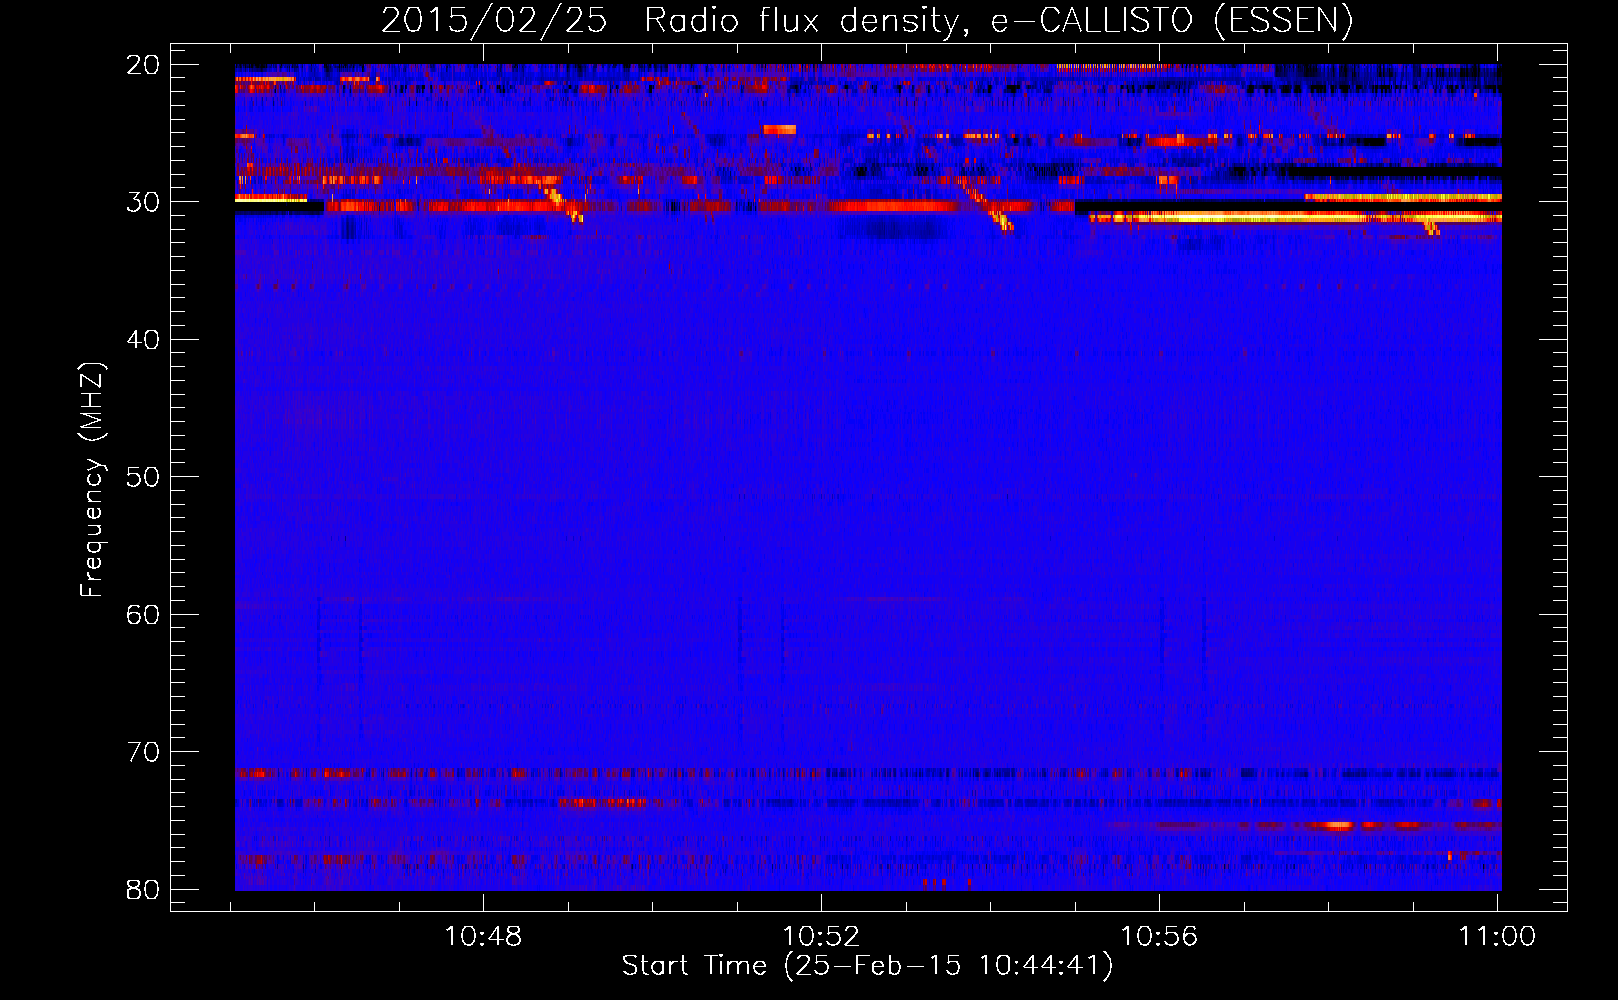This screenshot has height=1000, width=1618.
Task: Select the "Frequency (MHZ)" y-axis label
Action: 92,480
